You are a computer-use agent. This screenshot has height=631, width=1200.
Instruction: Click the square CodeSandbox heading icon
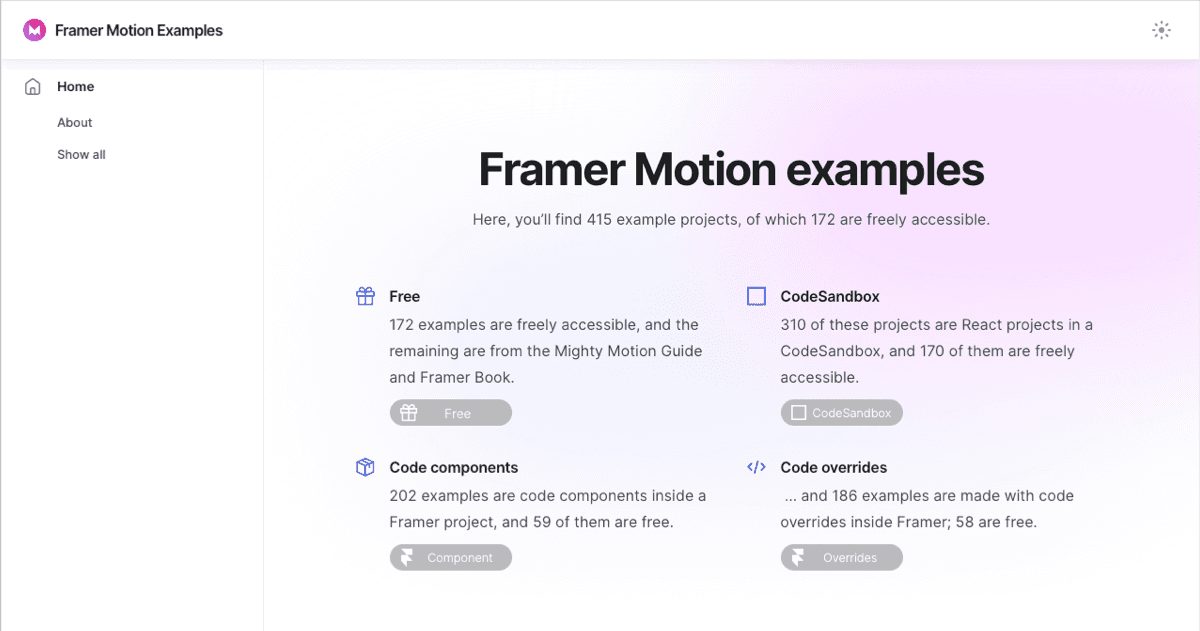756,296
